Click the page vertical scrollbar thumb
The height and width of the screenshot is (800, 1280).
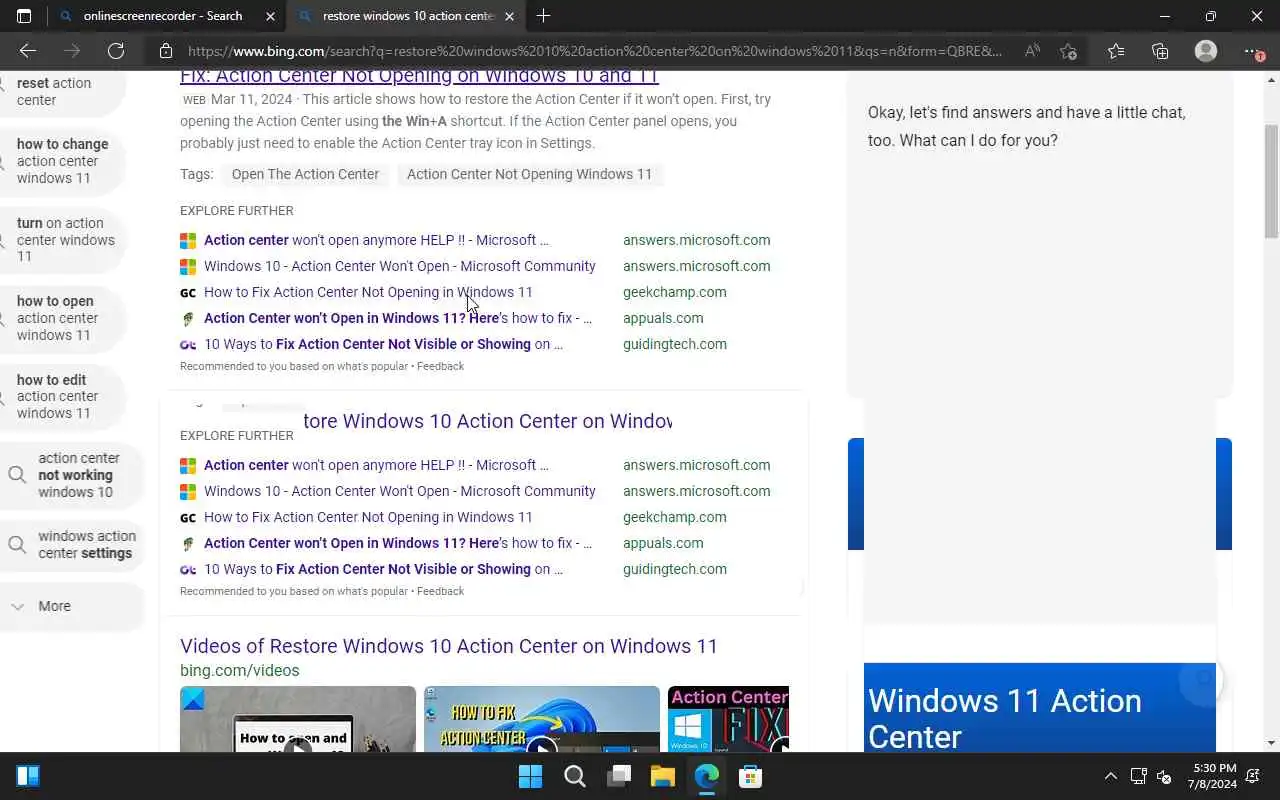(1271, 181)
